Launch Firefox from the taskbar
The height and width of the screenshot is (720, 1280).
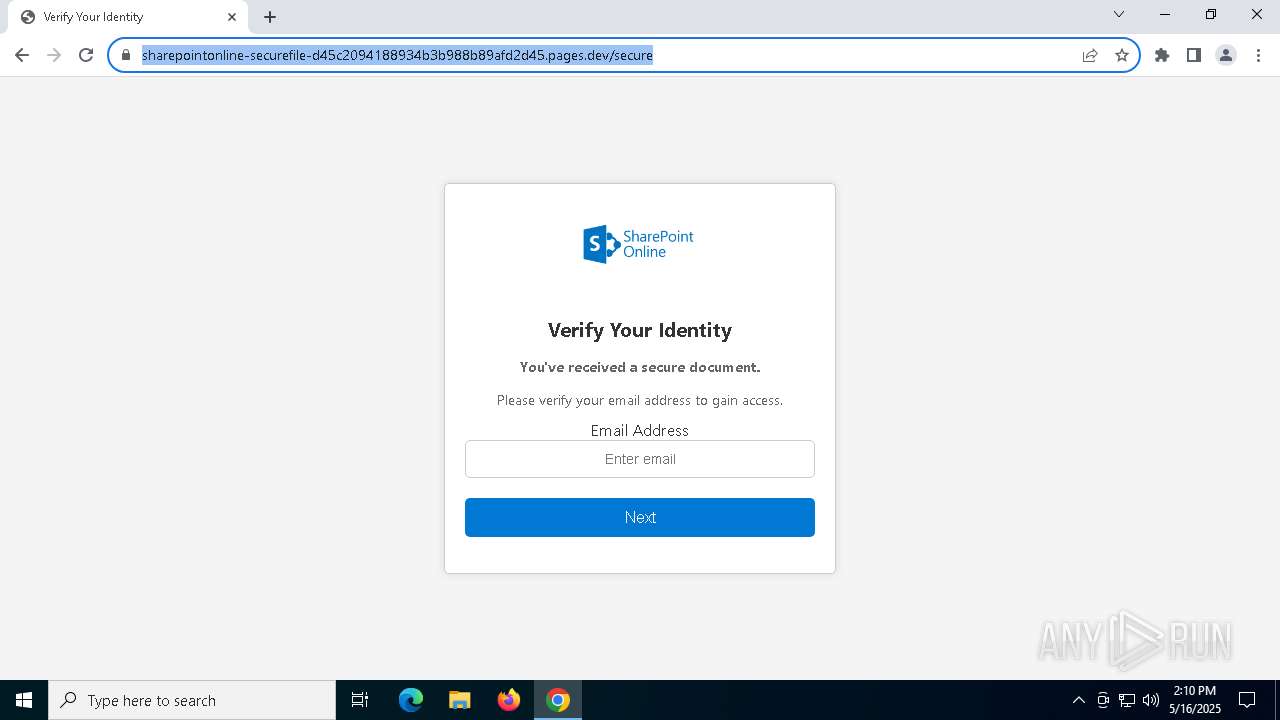pos(509,700)
